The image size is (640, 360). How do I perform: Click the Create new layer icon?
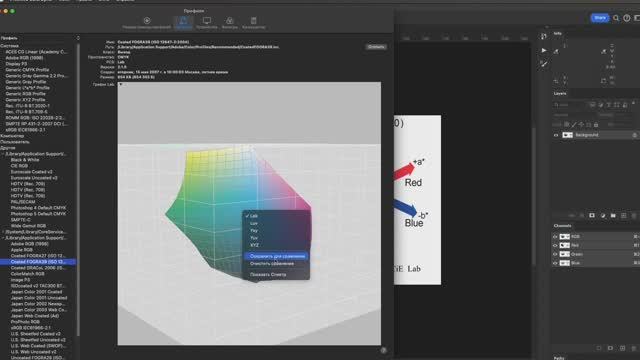tap(624, 216)
